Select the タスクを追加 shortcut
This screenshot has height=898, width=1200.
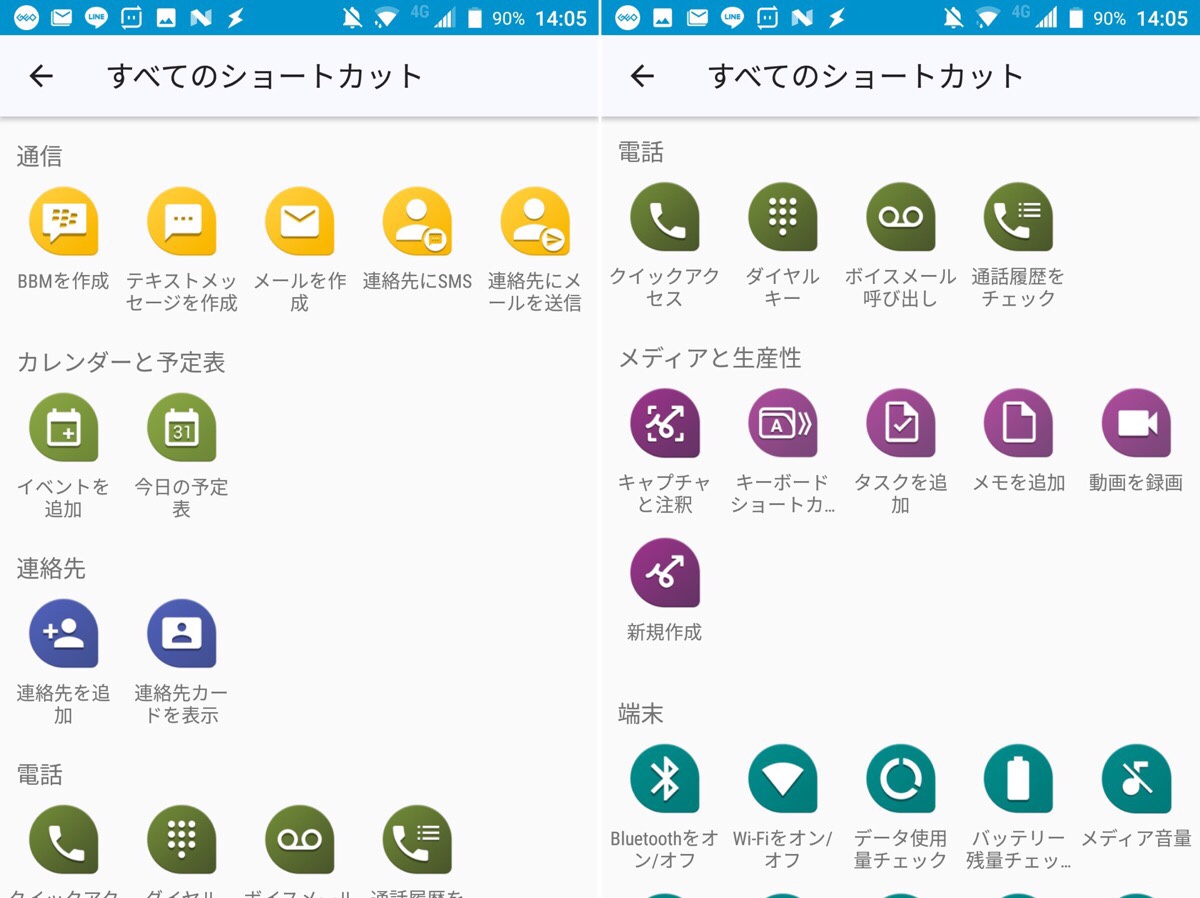tap(900, 423)
